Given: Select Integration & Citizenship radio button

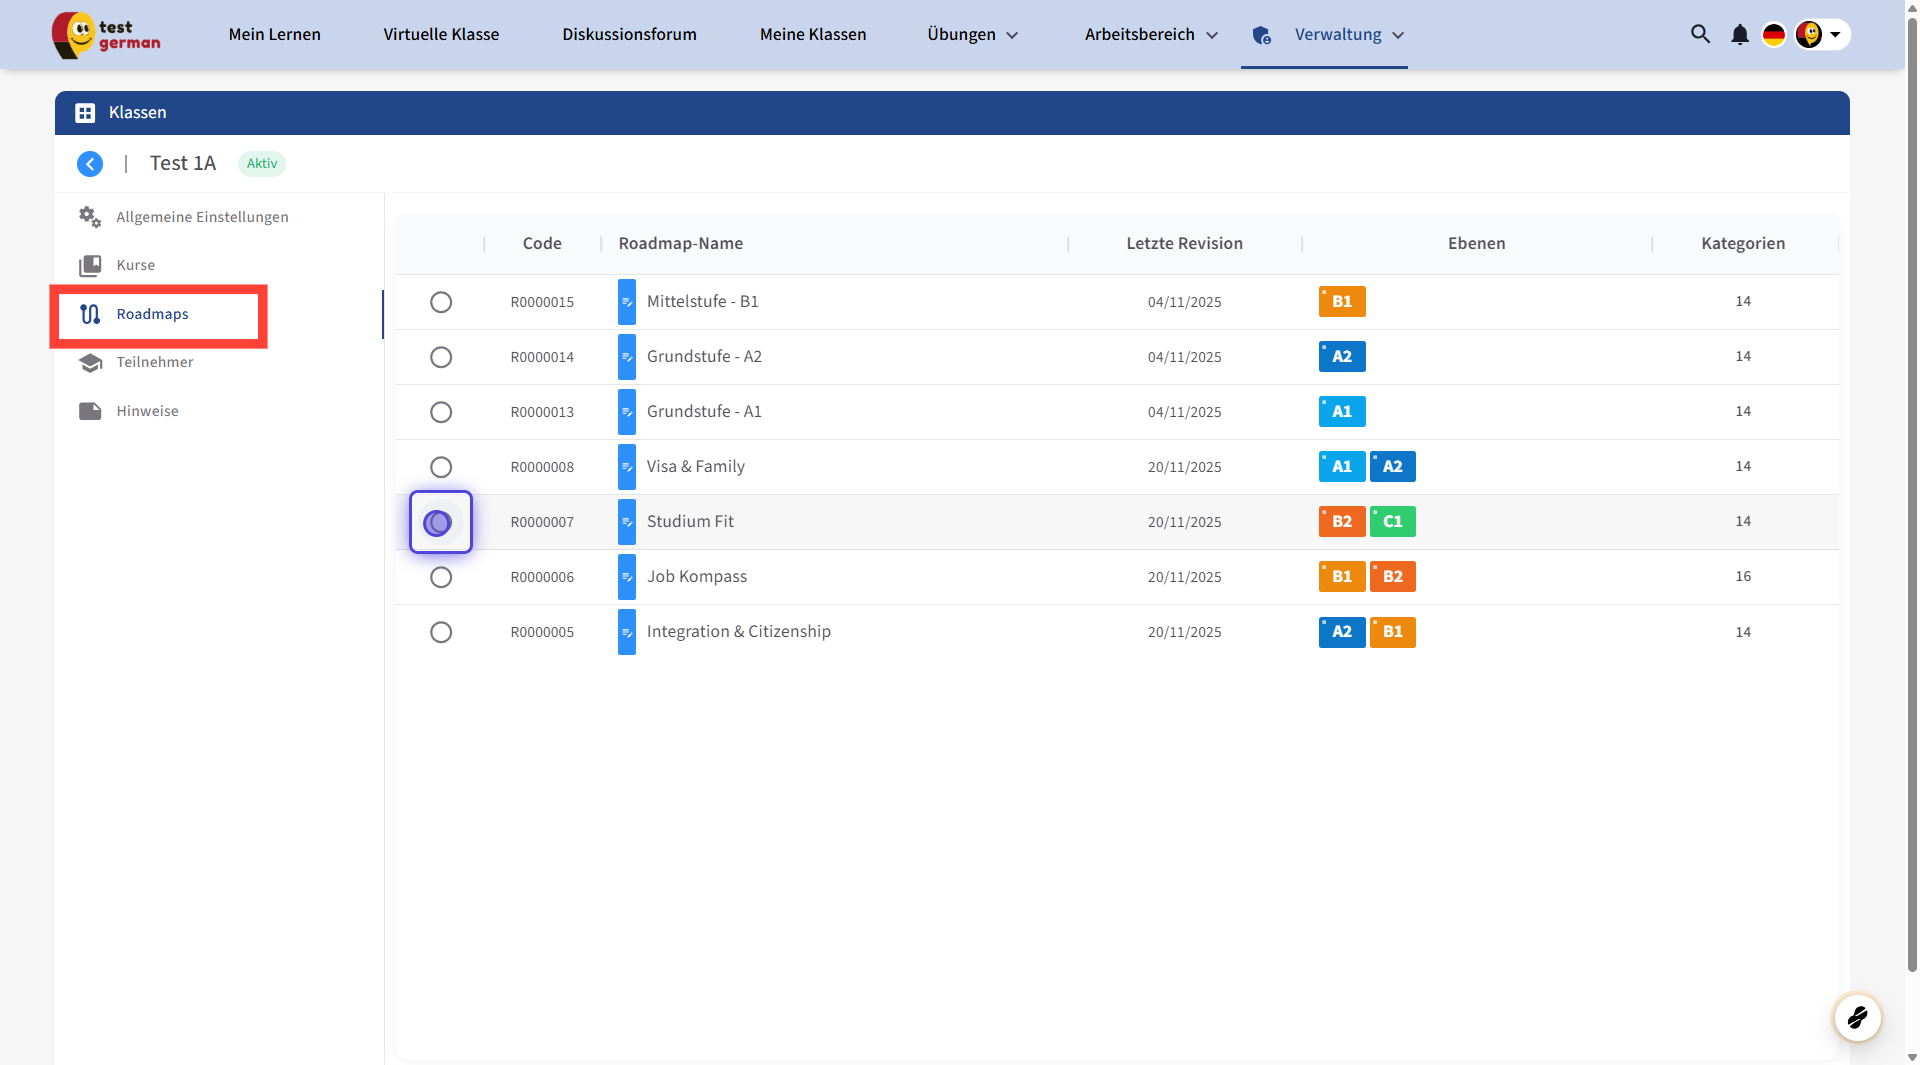Looking at the screenshot, I should (441, 632).
